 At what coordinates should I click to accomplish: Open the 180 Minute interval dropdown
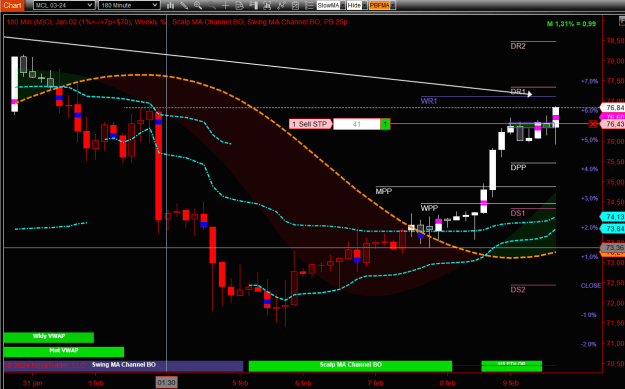pyautogui.click(x=129, y=5)
